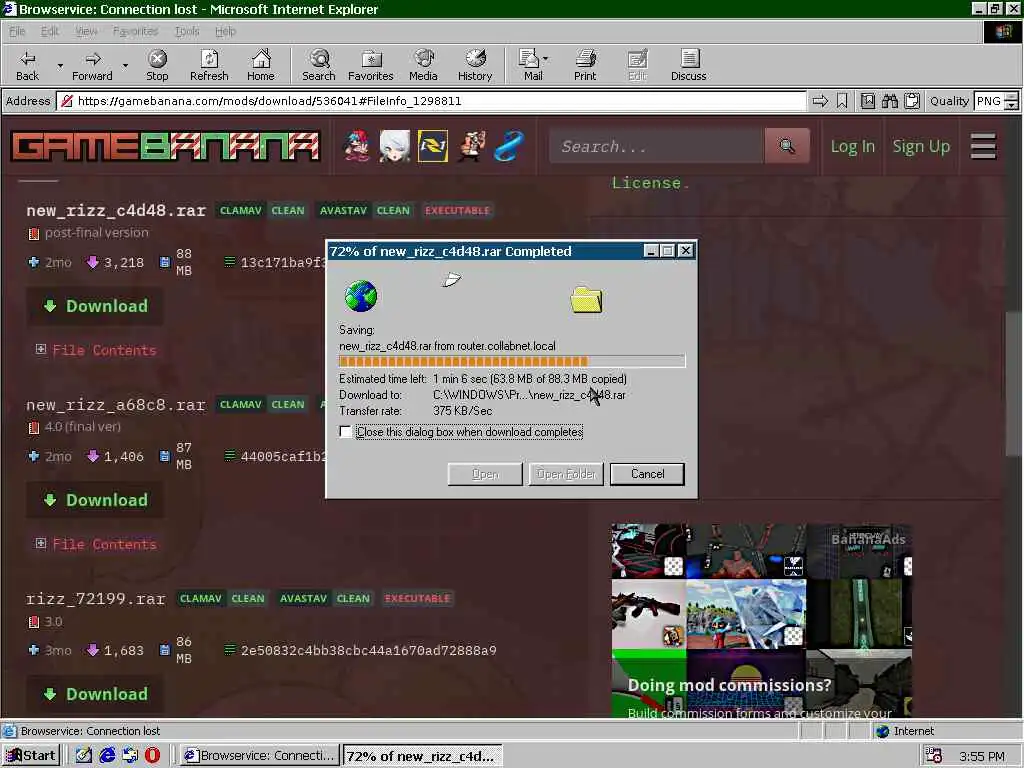Switch to '72% of new_rizz_c4d...' taskbar button
This screenshot has width=1024, height=768.
click(x=423, y=756)
